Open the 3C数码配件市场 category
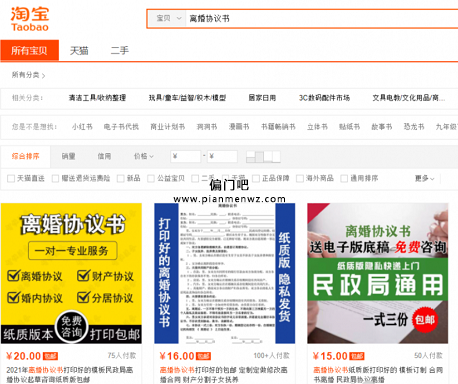 point(324,98)
